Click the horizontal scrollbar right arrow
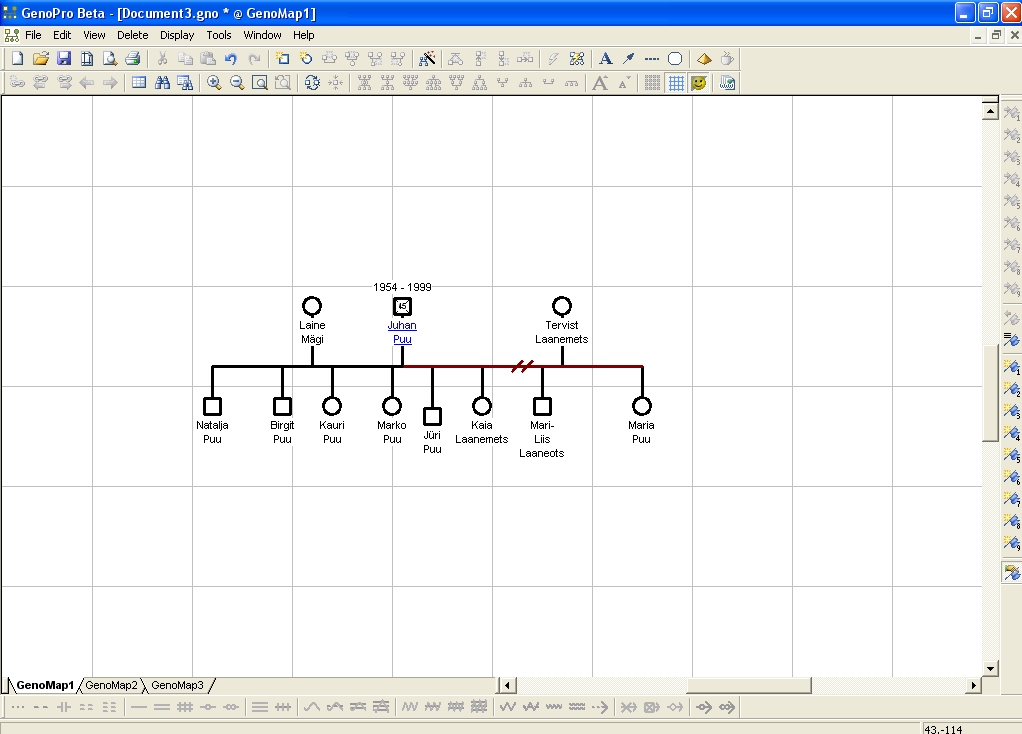Screen dimensions: 1022x734 [974, 685]
